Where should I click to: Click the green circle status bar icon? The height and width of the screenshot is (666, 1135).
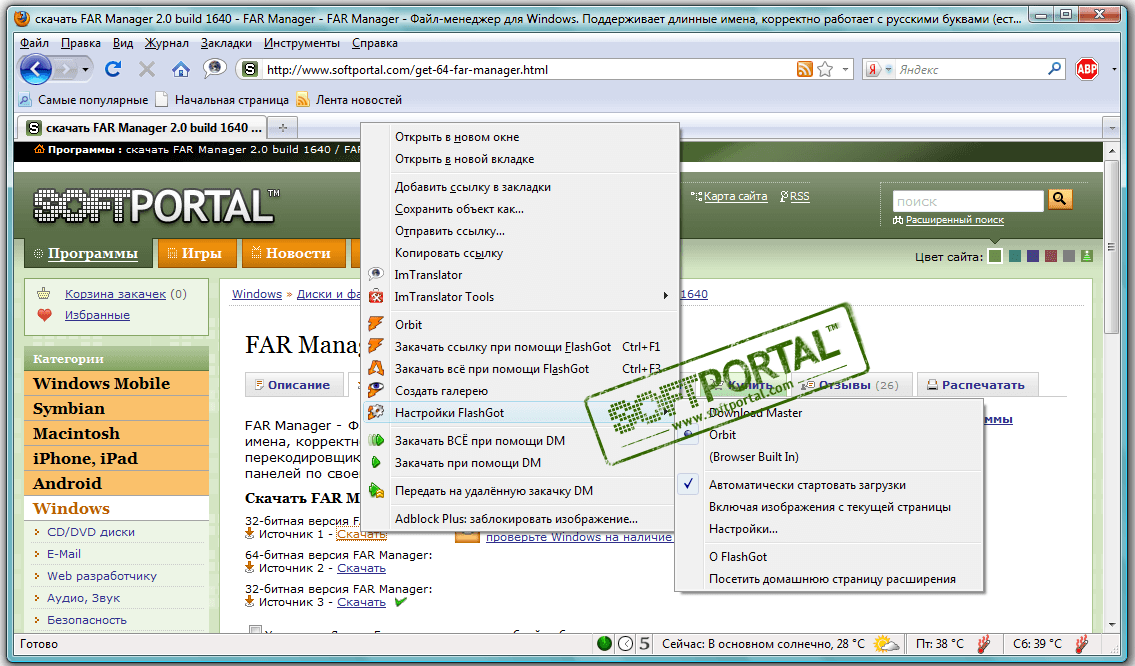coord(604,644)
